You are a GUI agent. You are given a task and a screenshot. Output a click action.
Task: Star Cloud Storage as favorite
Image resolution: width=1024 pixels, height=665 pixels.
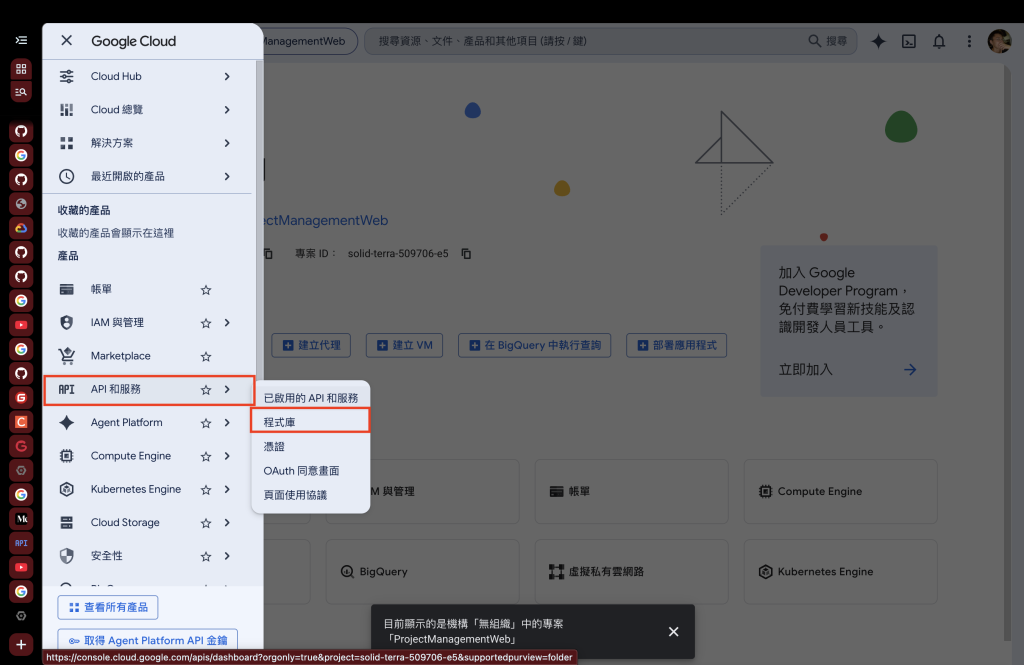(206, 523)
